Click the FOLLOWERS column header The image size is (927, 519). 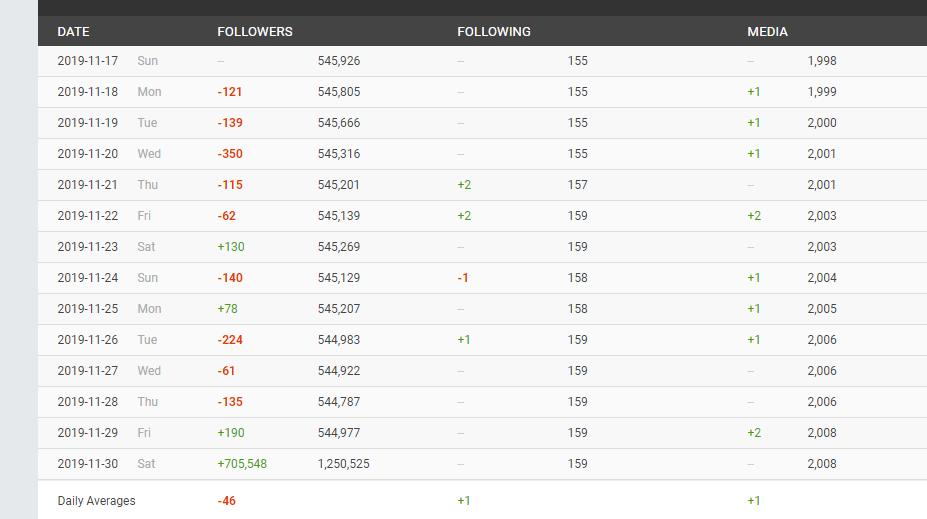255,32
